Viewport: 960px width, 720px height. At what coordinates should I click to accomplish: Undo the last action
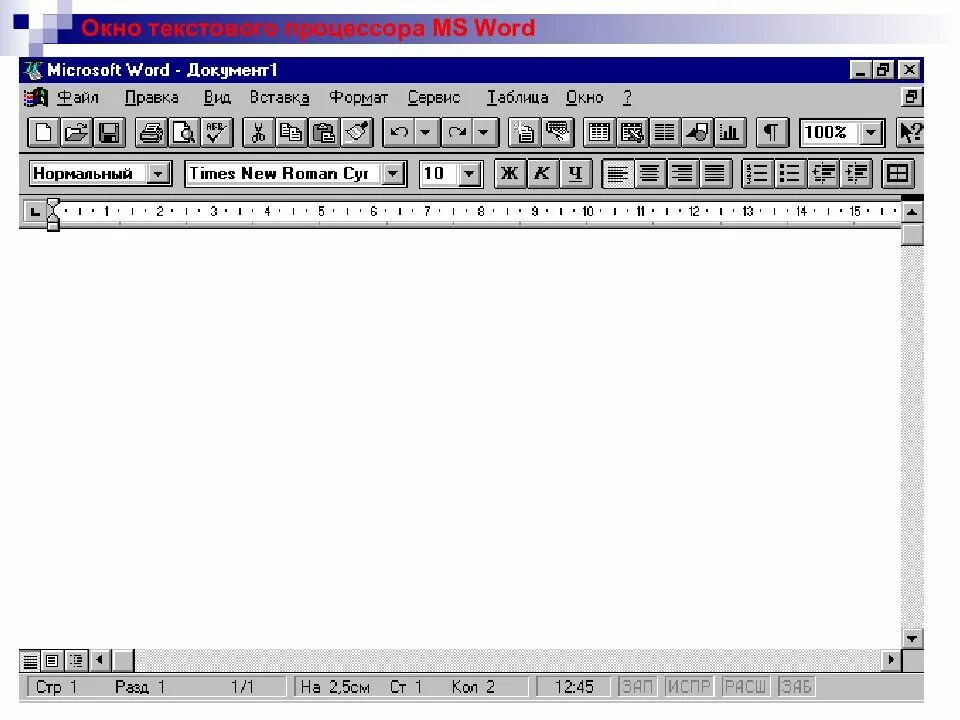399,132
